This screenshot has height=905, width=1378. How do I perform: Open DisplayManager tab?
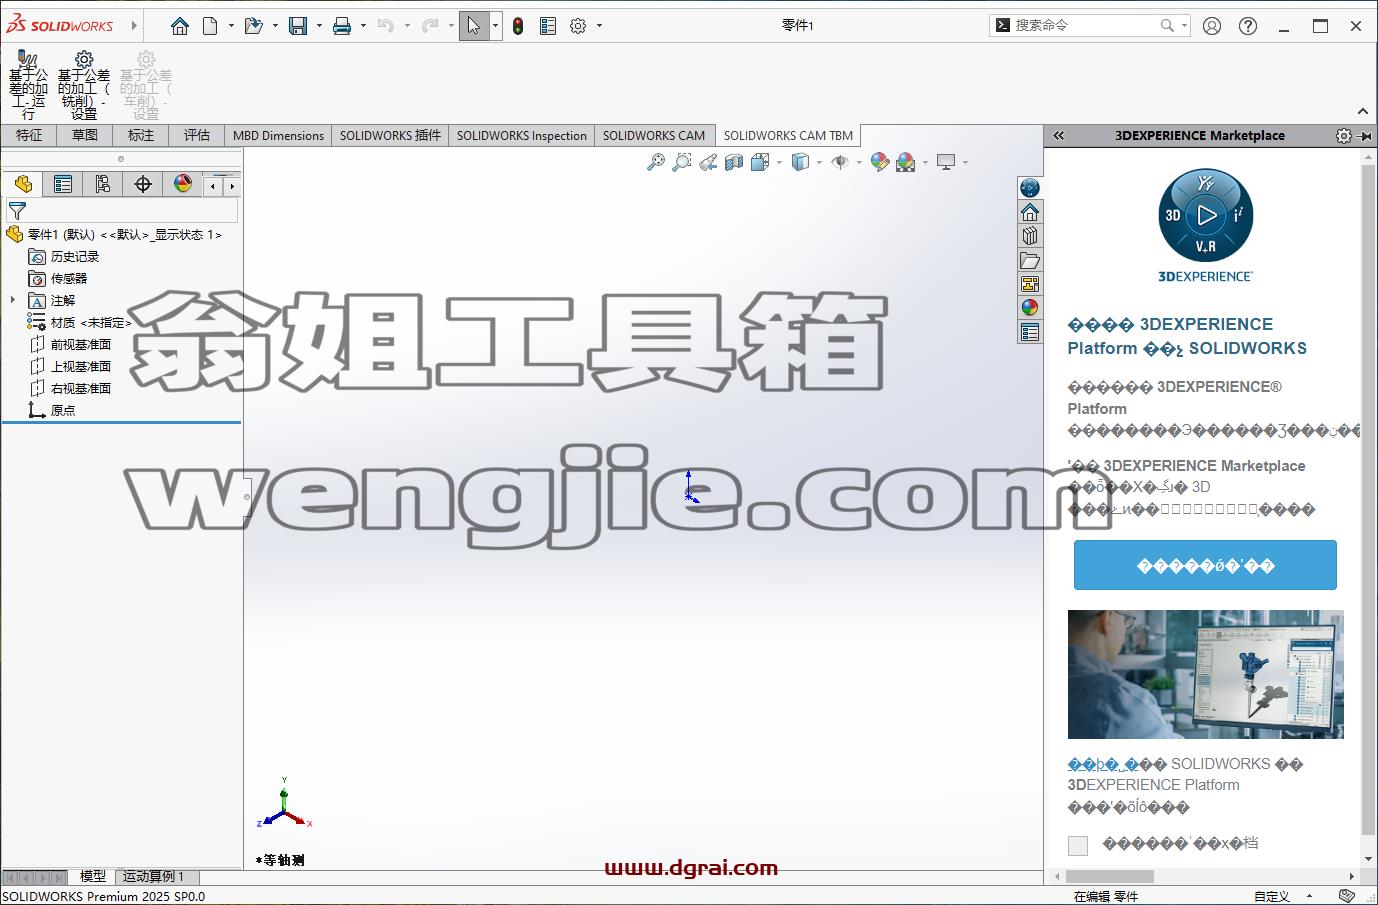[x=183, y=184]
